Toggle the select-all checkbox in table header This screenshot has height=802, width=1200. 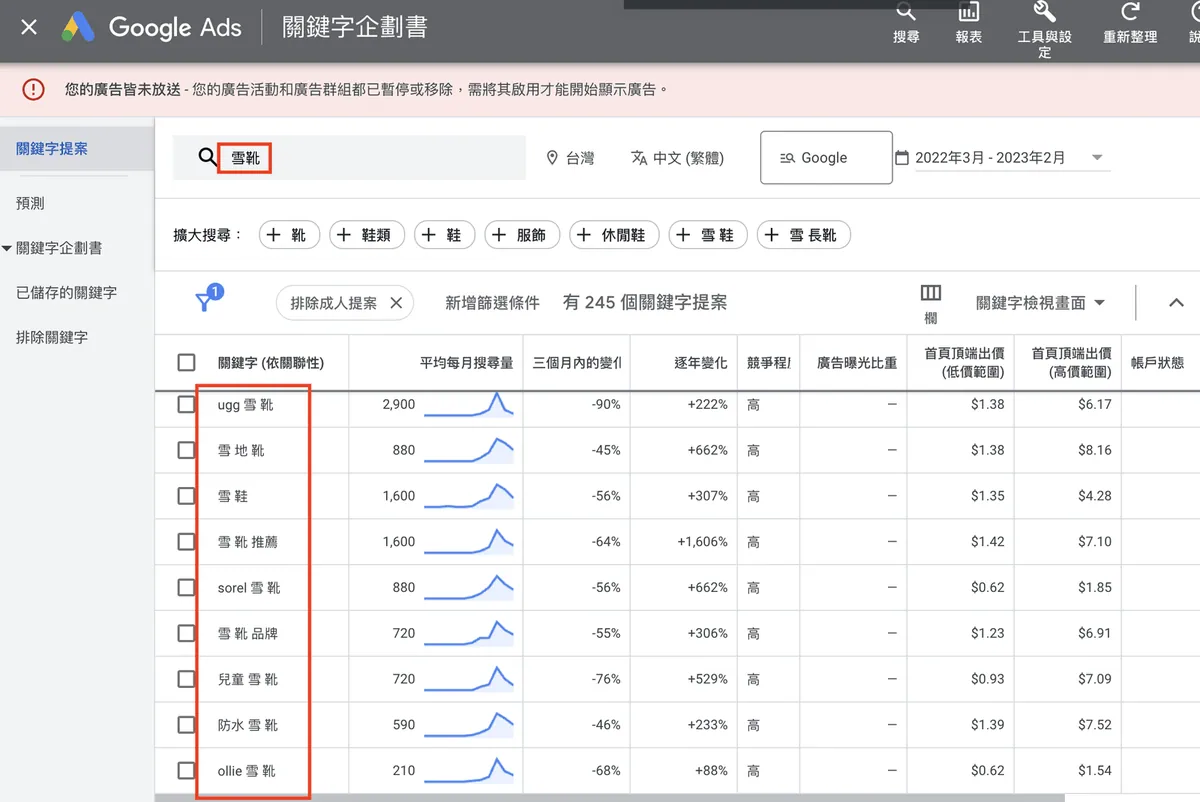(186, 363)
